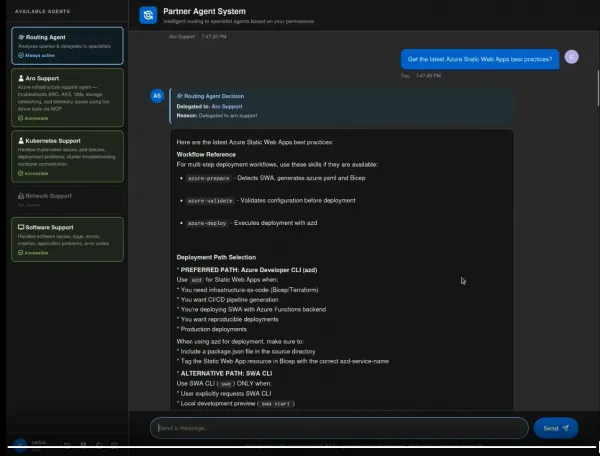Click the Accessible check icon under Kubernetes Support

[21, 173]
